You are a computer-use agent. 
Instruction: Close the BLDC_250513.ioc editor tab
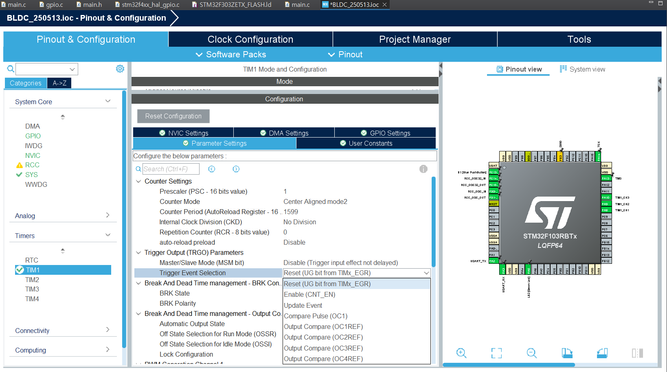(x=385, y=4)
